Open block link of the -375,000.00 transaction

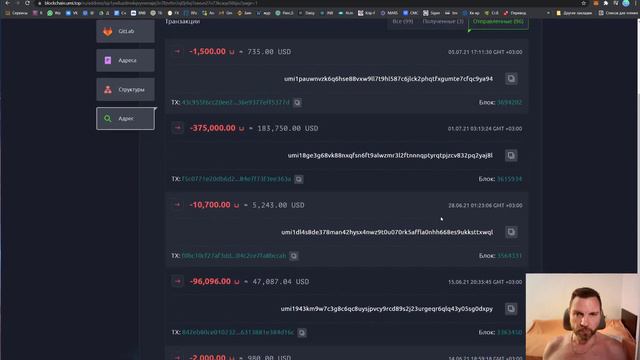[509, 179]
